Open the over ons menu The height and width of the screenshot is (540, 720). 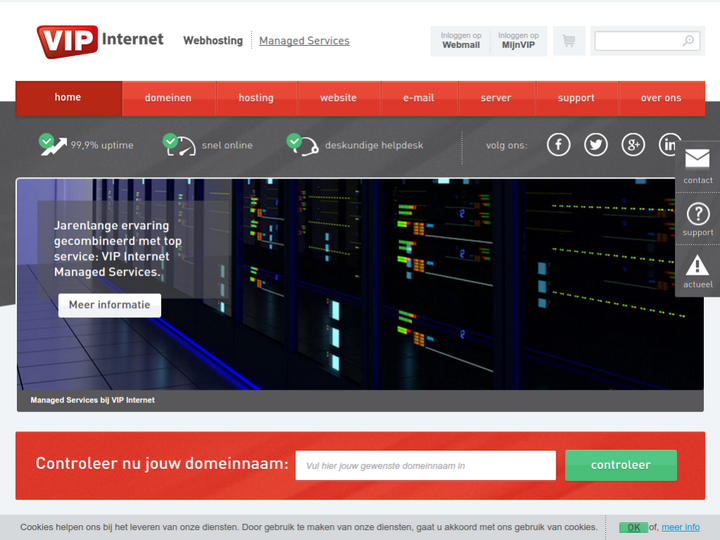pyautogui.click(x=661, y=98)
